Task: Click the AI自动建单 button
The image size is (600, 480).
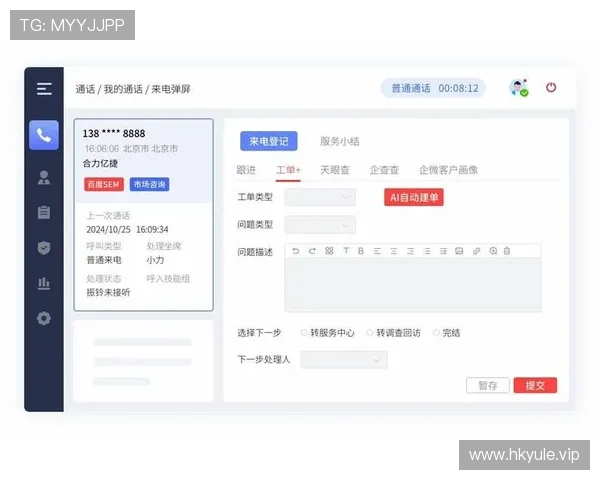Action: (414, 197)
